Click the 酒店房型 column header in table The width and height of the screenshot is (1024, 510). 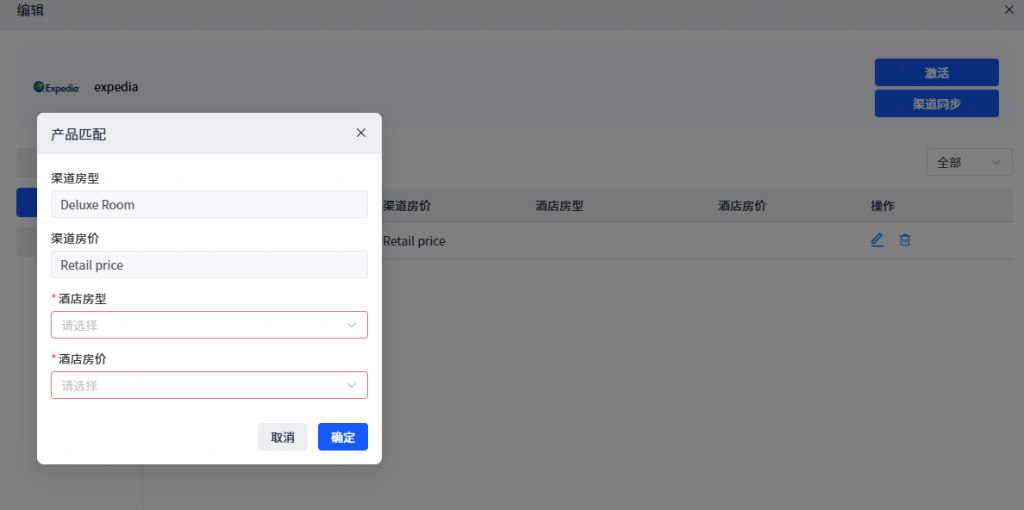pyautogui.click(x=559, y=206)
